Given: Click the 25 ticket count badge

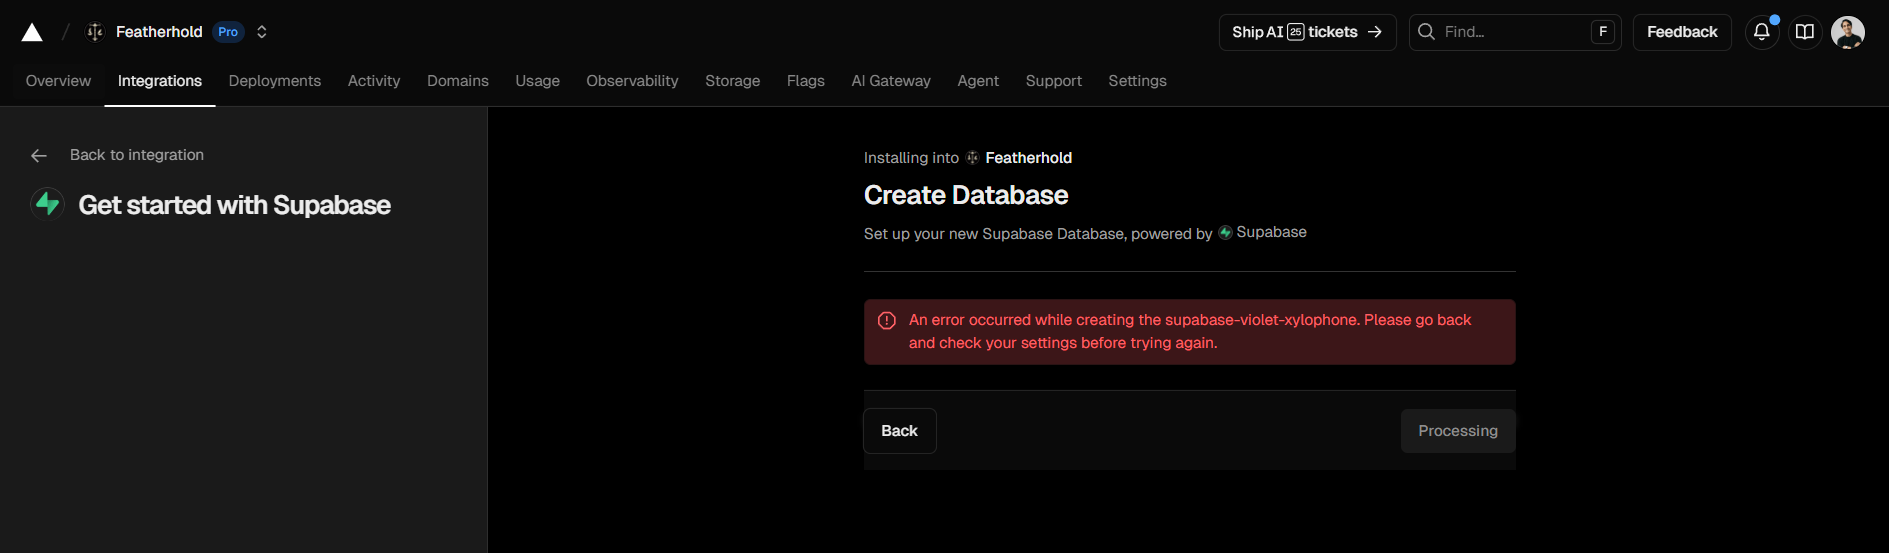Looking at the screenshot, I should [x=1296, y=32].
